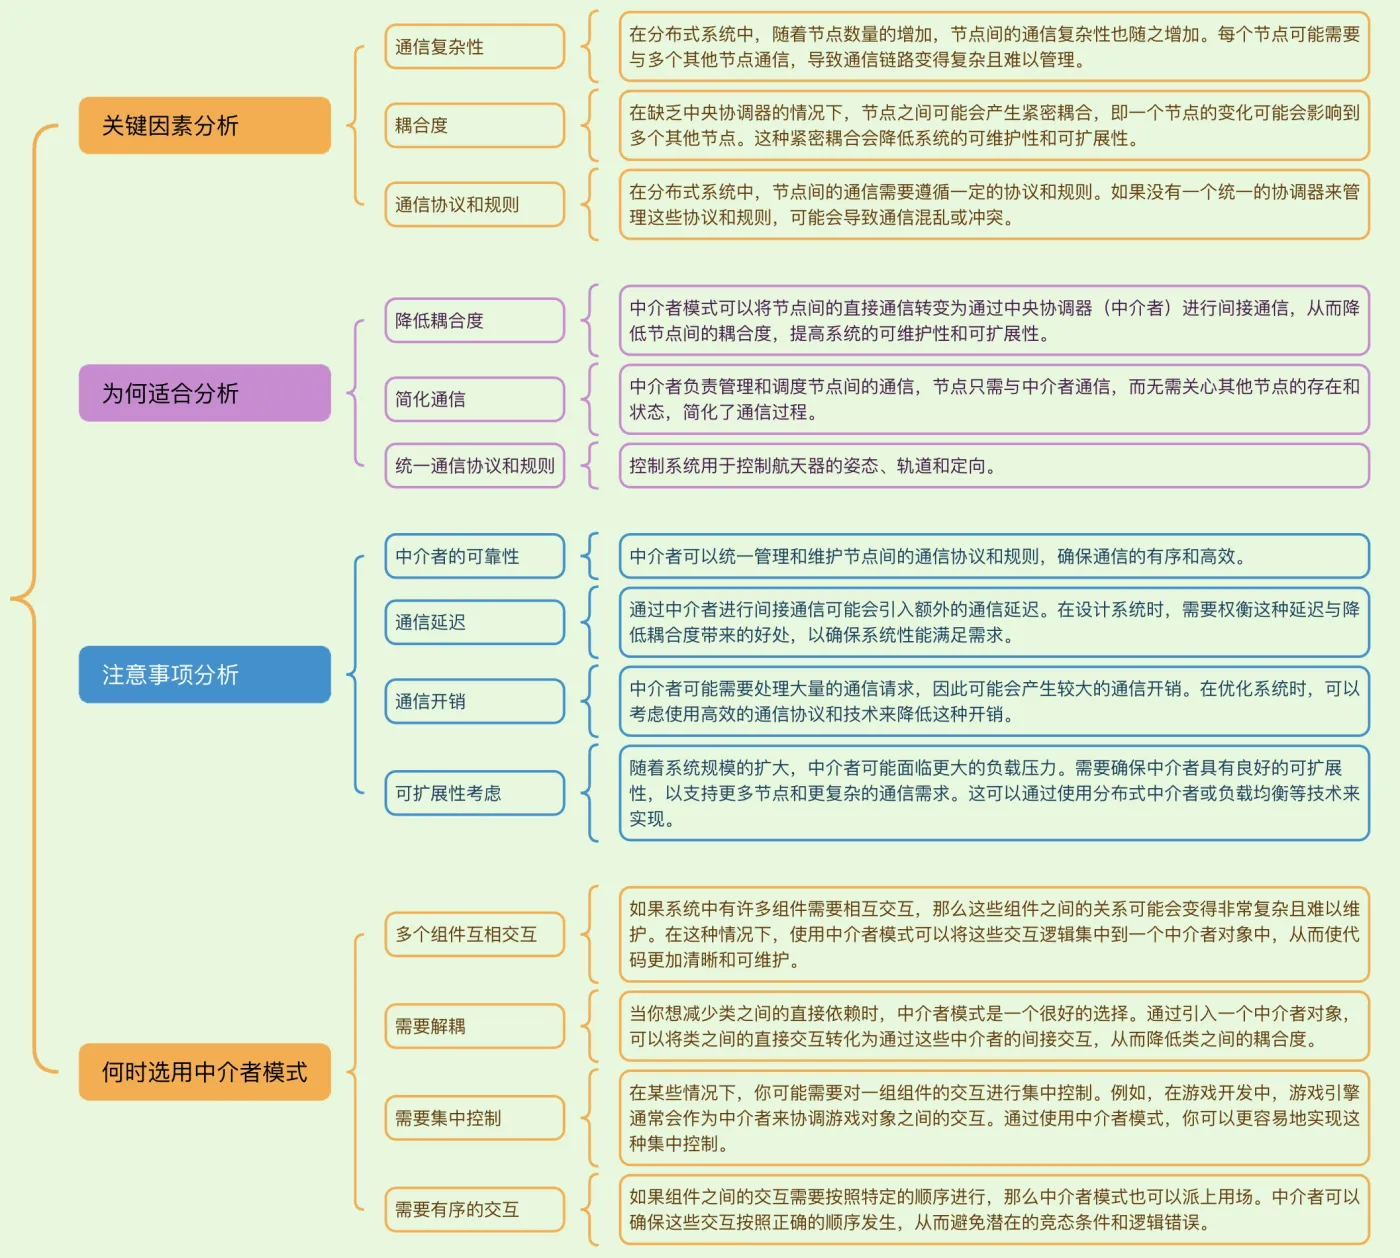The width and height of the screenshot is (1400, 1258).
Task: Click the 耦合度 subtopic node
Action: pyautogui.click(x=475, y=125)
